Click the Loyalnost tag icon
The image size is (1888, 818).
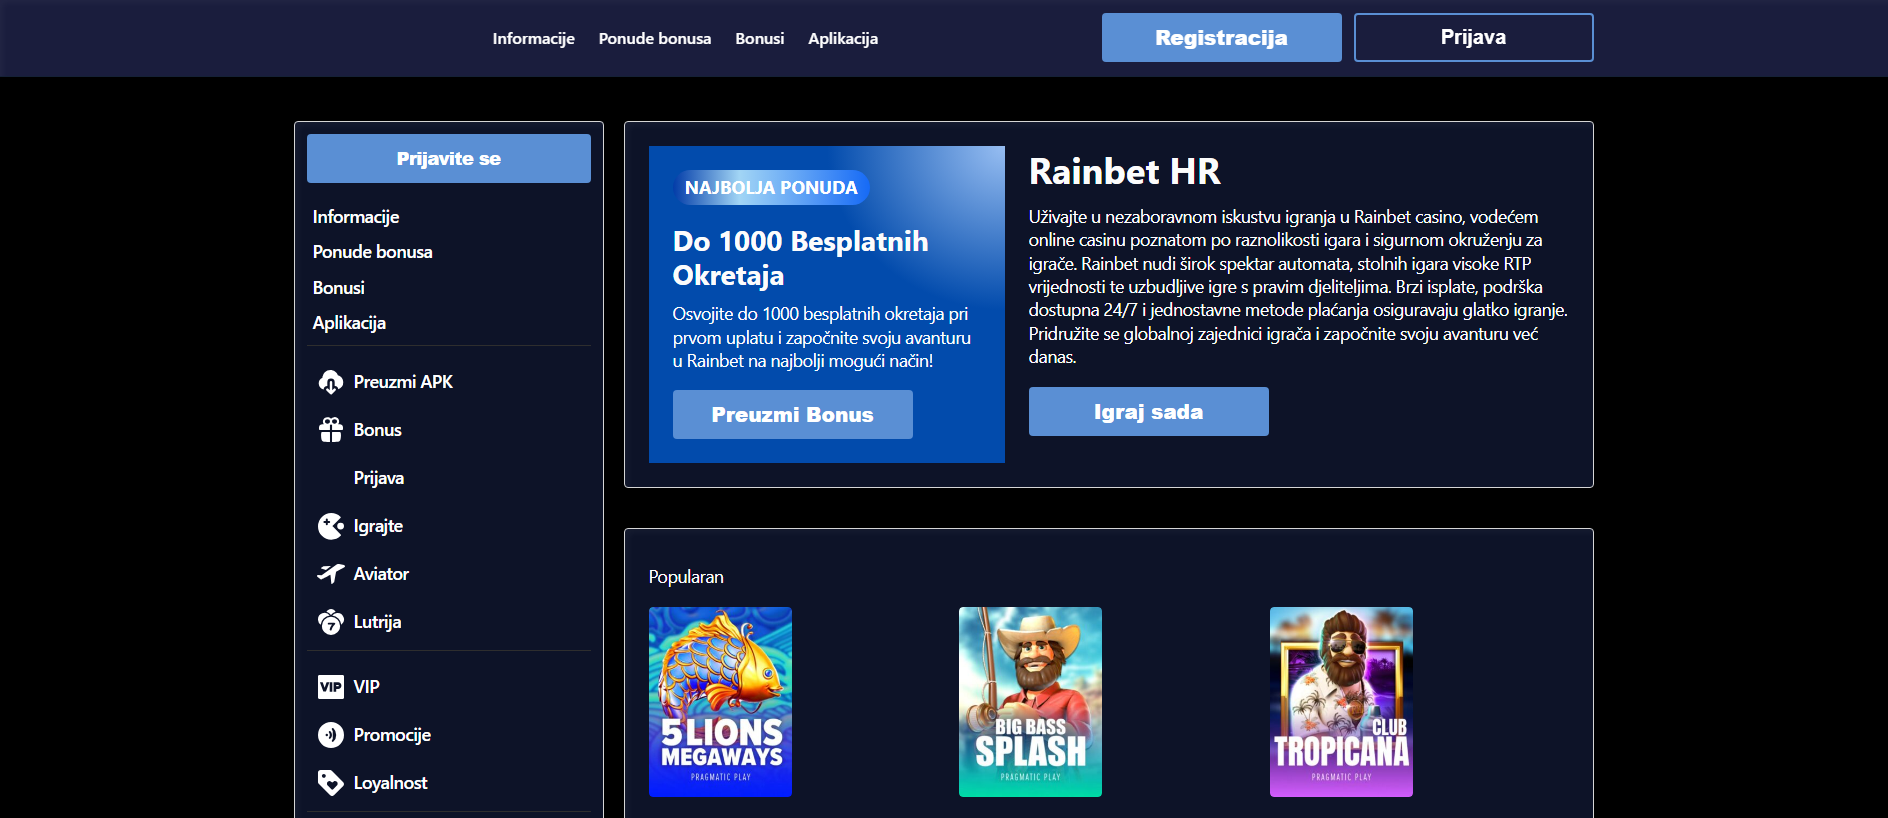click(331, 783)
